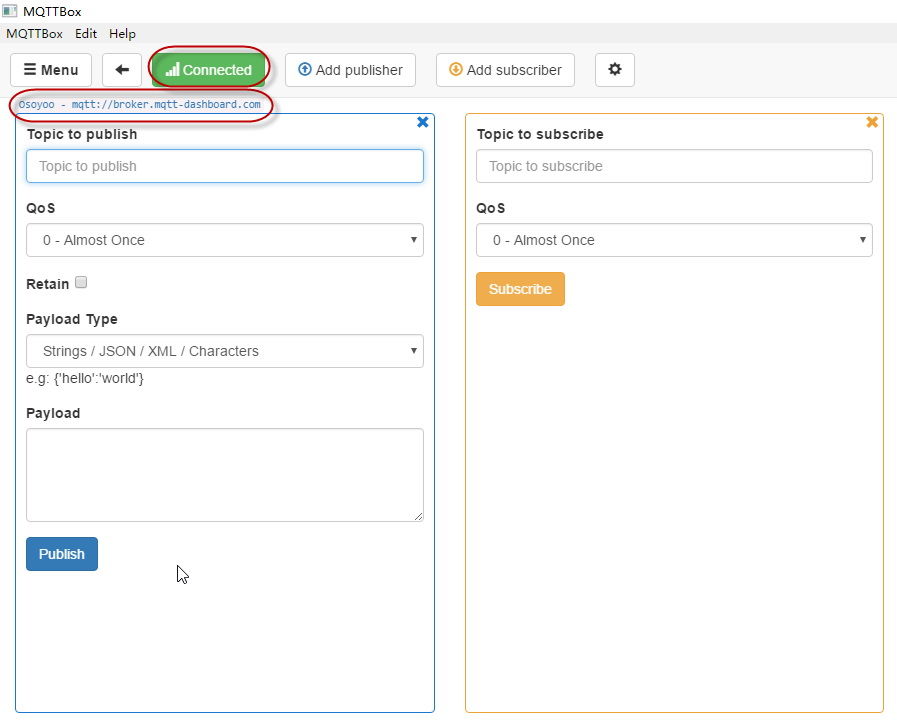This screenshot has height=724, width=897.
Task: Open the MQTTBox menu in menu bar
Action: pos(34,33)
